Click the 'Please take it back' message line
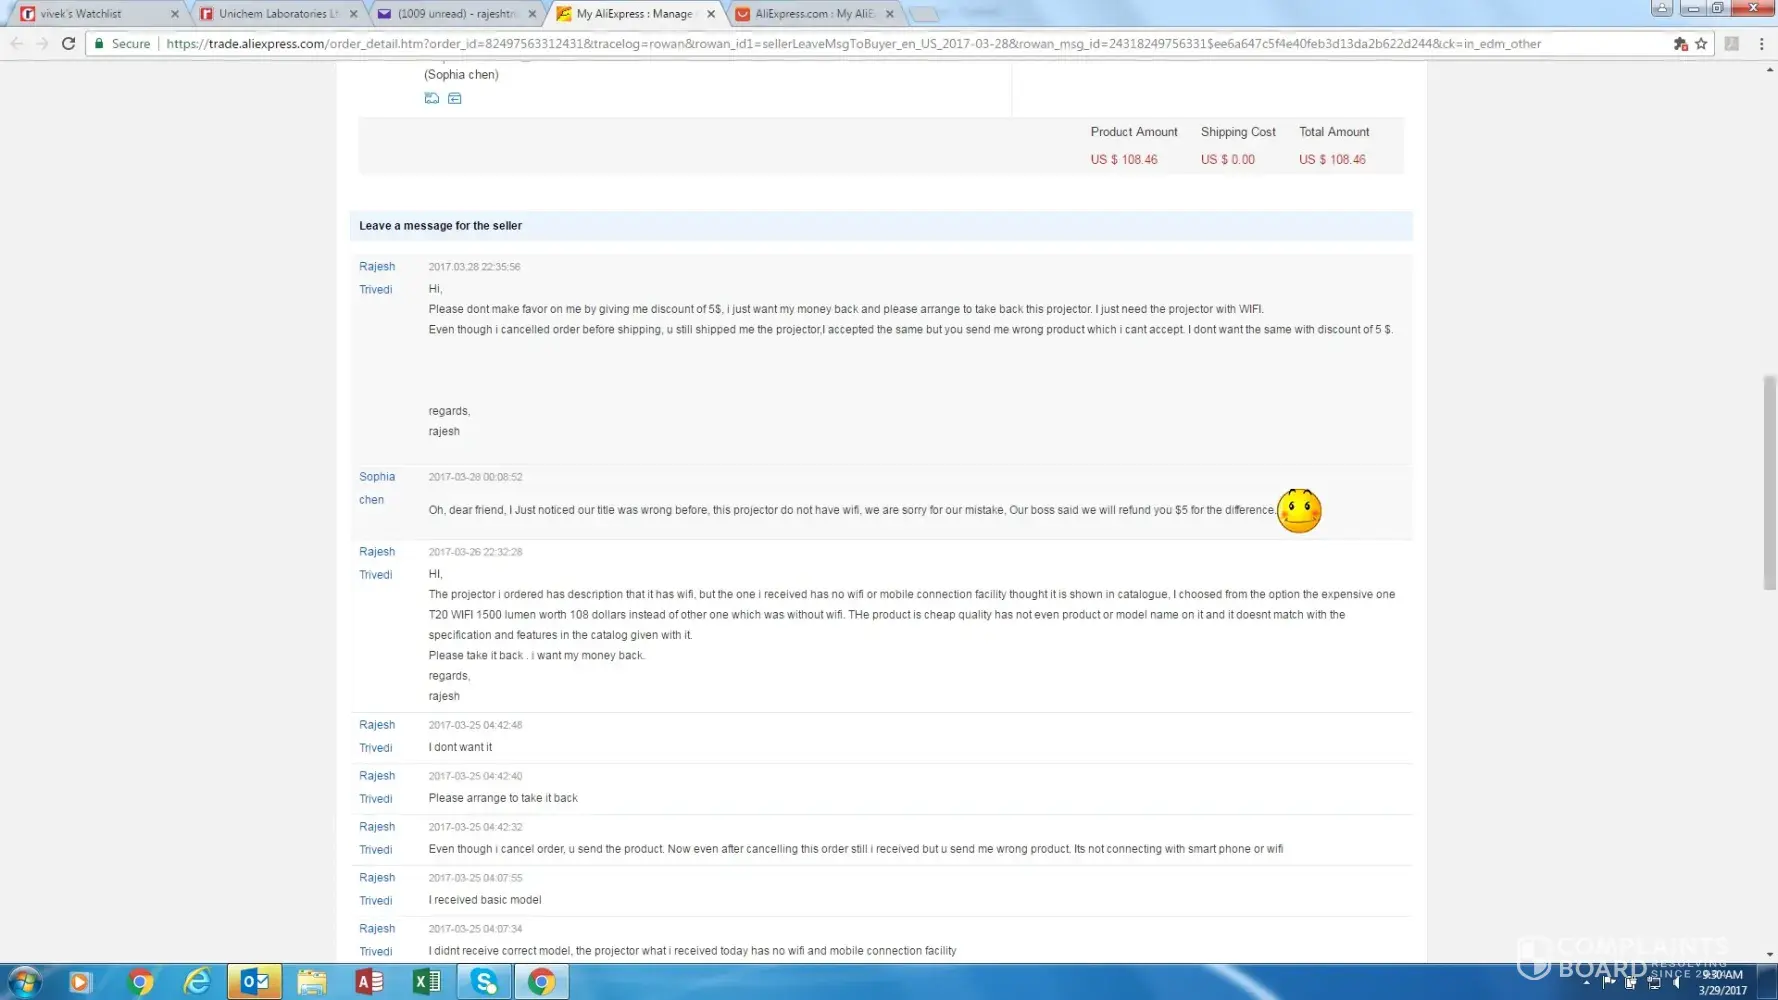 click(x=537, y=656)
